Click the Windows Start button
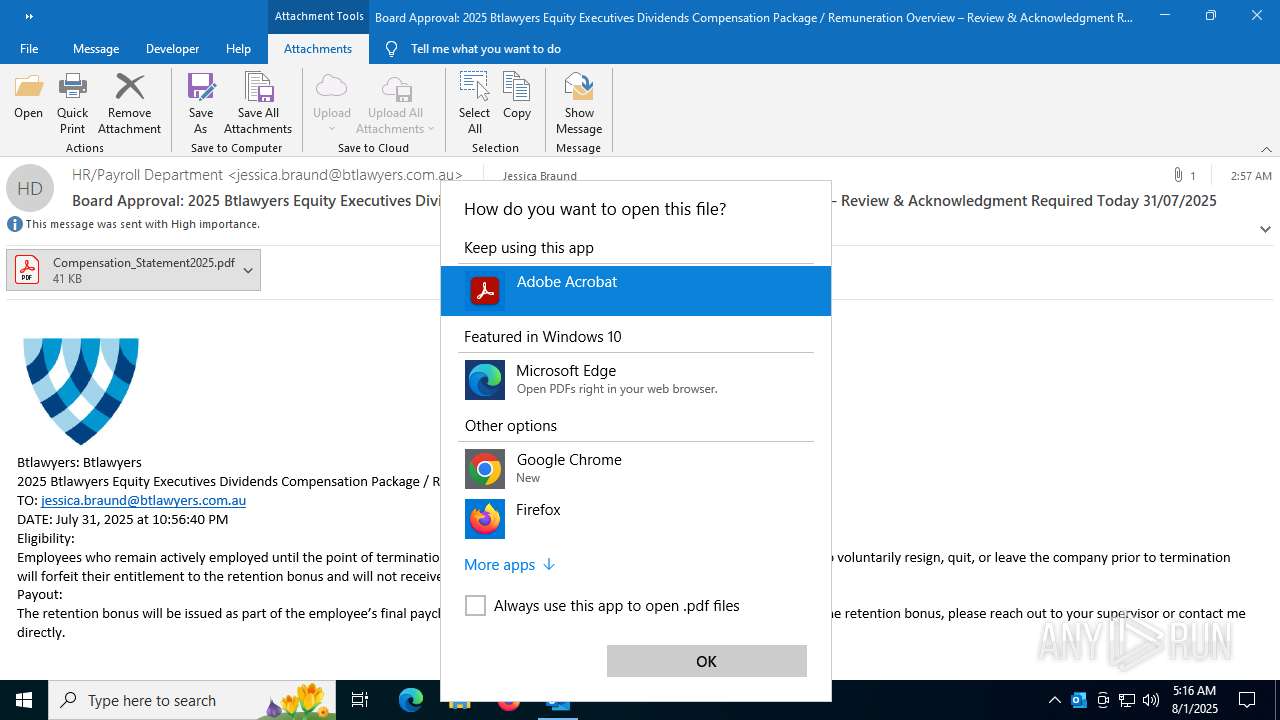 24,700
